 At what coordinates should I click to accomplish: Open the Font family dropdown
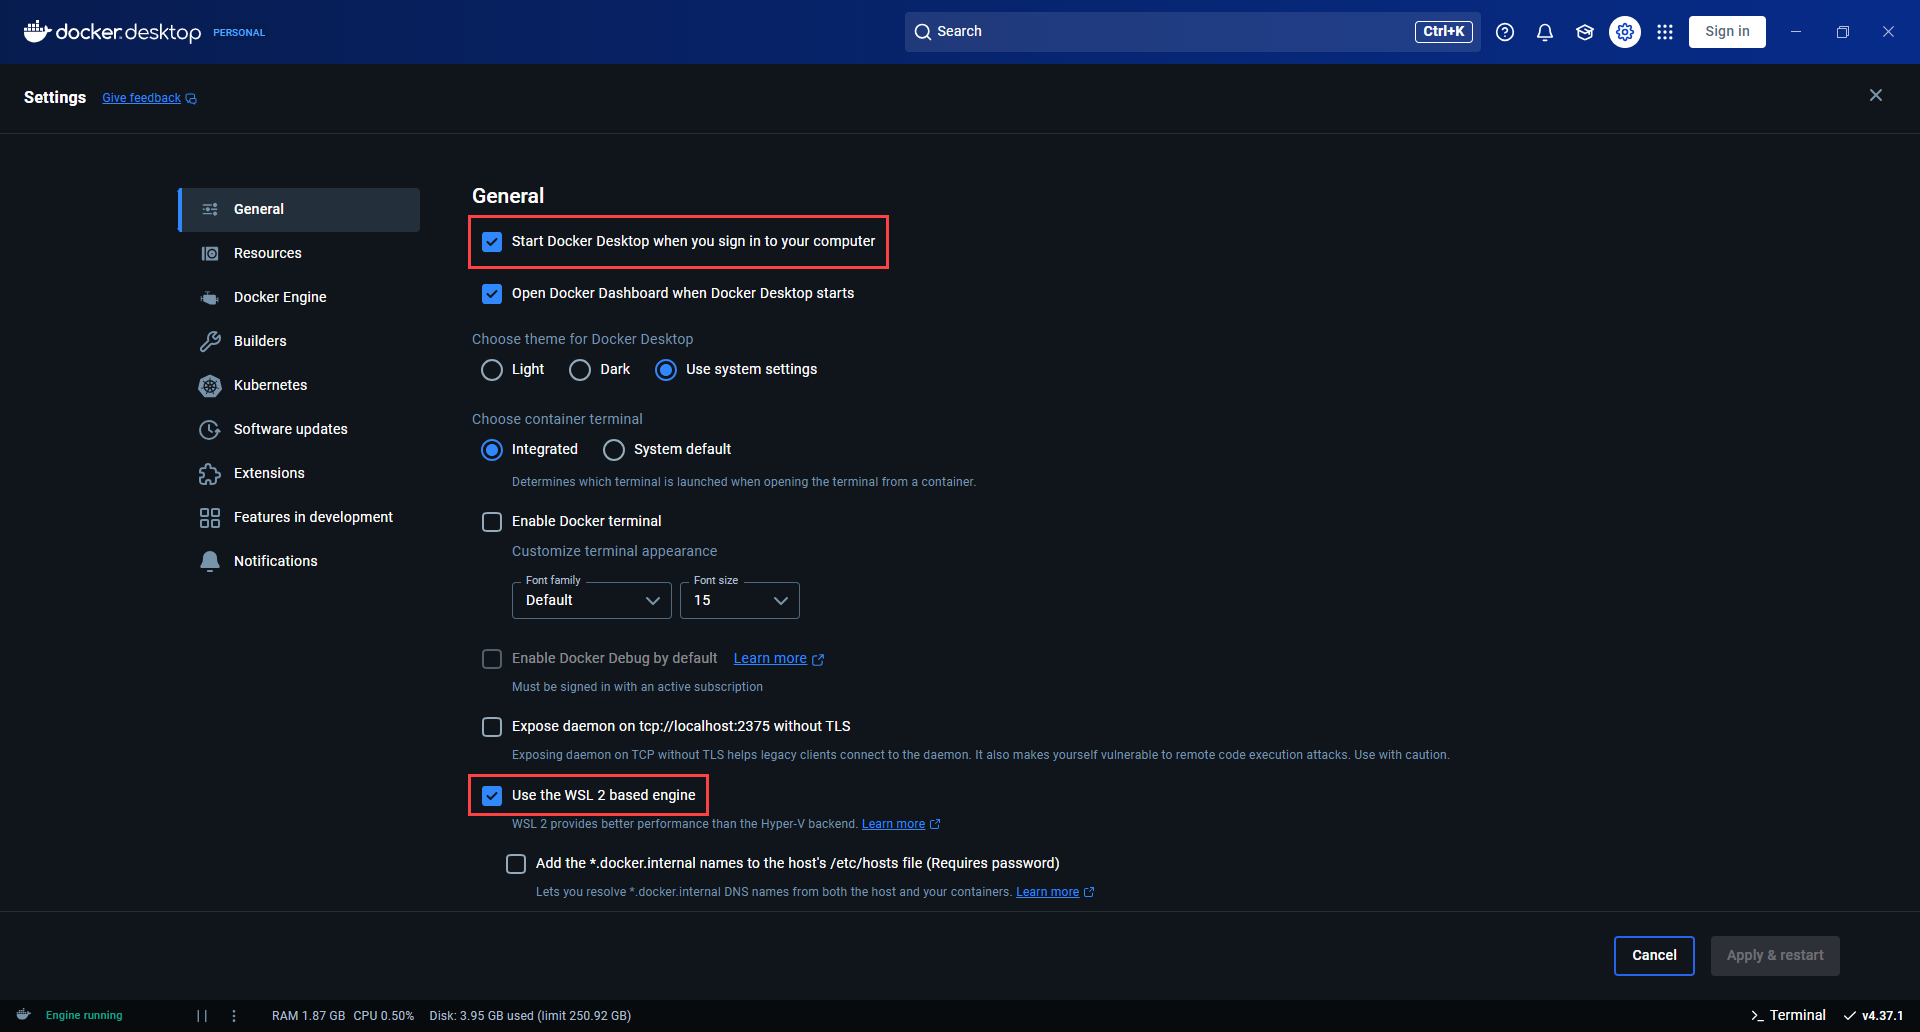(x=592, y=600)
